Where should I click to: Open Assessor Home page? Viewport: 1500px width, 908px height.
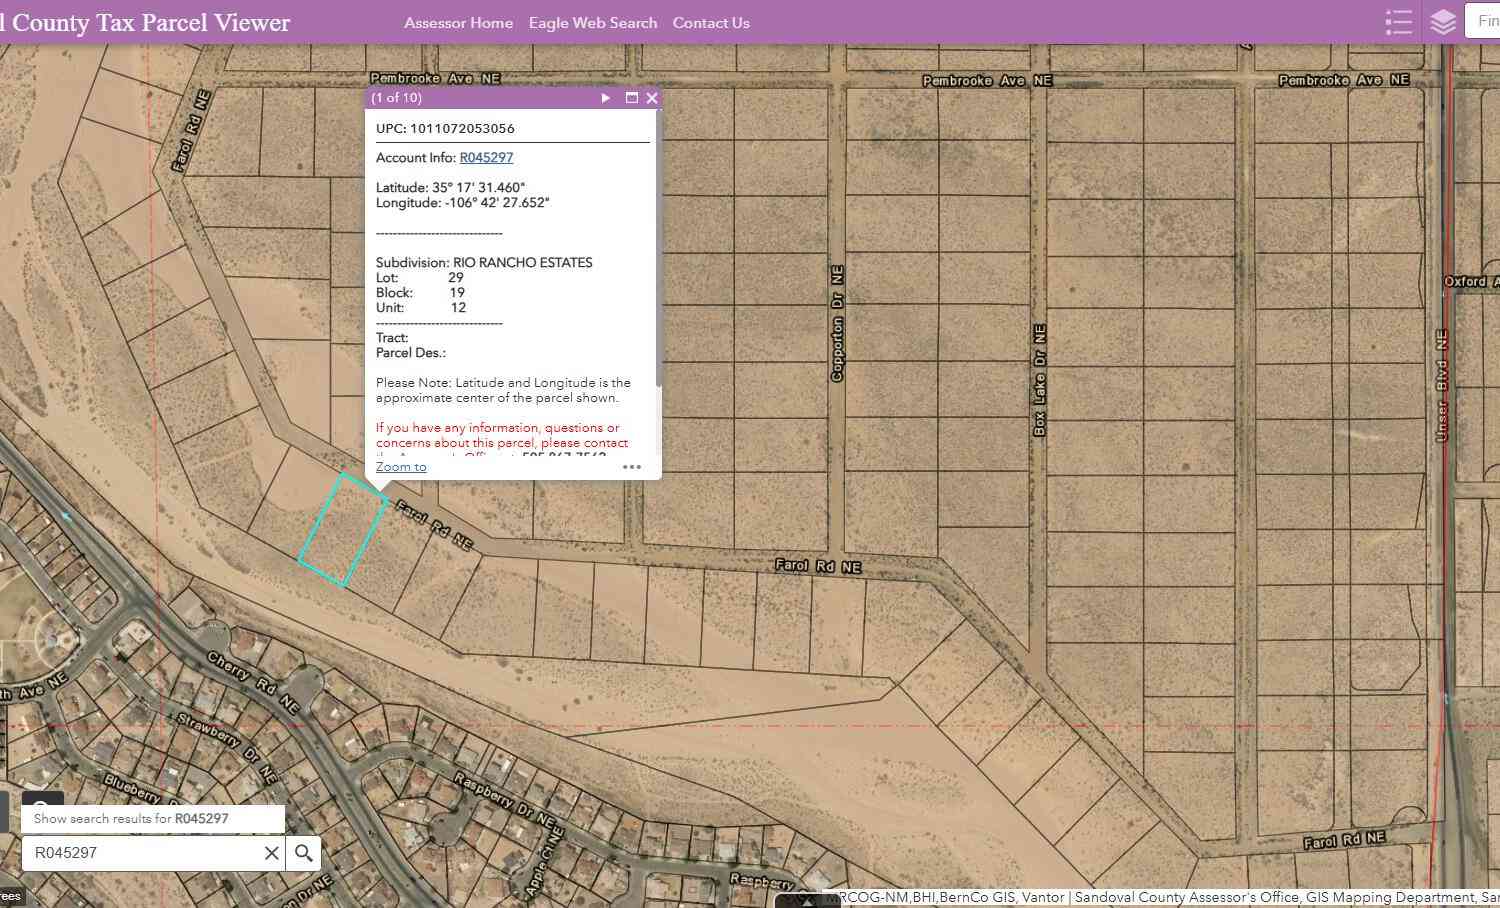click(x=458, y=22)
